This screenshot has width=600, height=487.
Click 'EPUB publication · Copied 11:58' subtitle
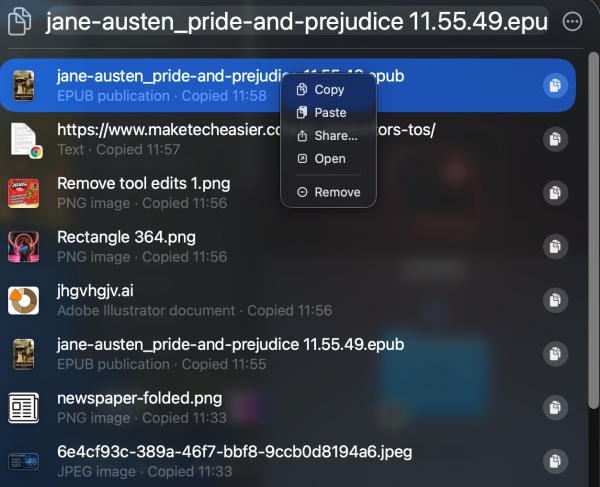coord(161,96)
